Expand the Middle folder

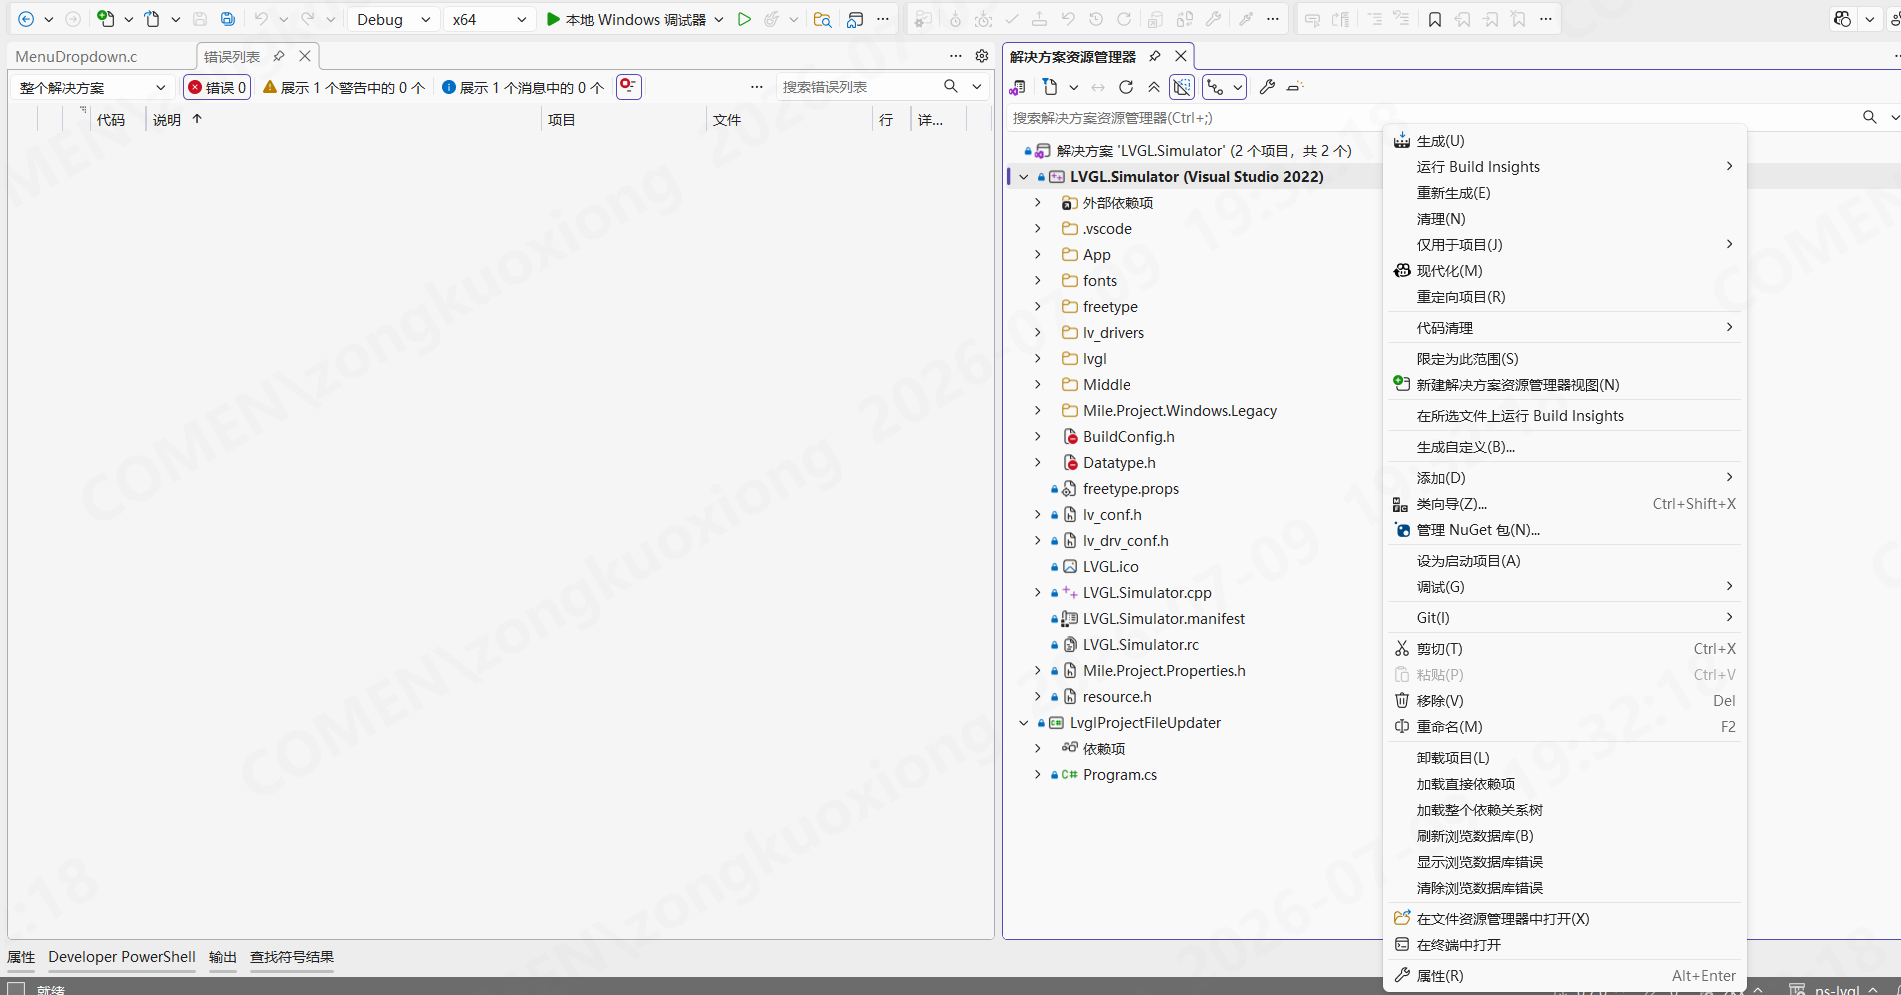1038,385
